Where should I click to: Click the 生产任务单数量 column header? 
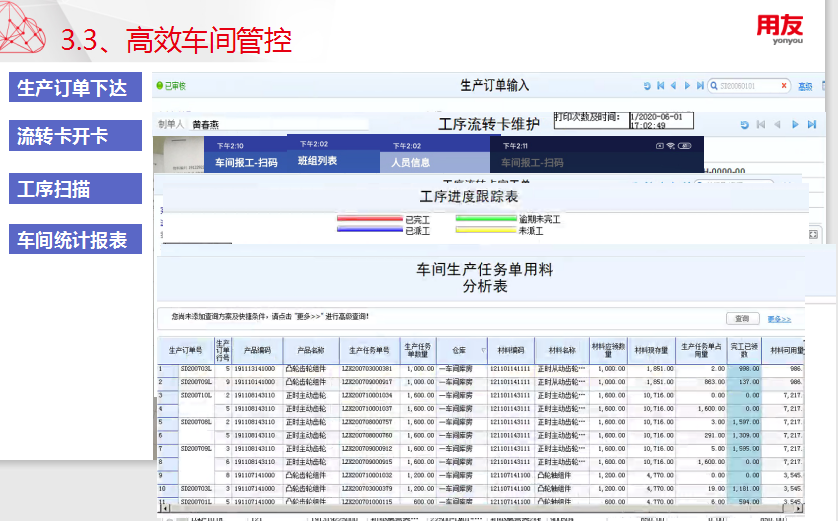(418, 351)
